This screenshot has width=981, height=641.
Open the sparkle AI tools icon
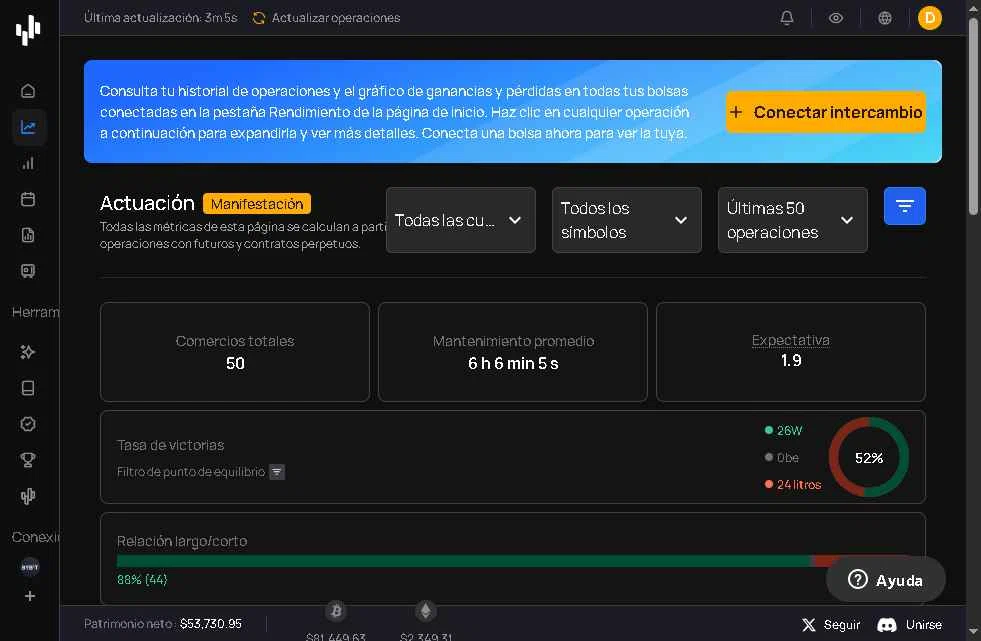click(x=28, y=352)
